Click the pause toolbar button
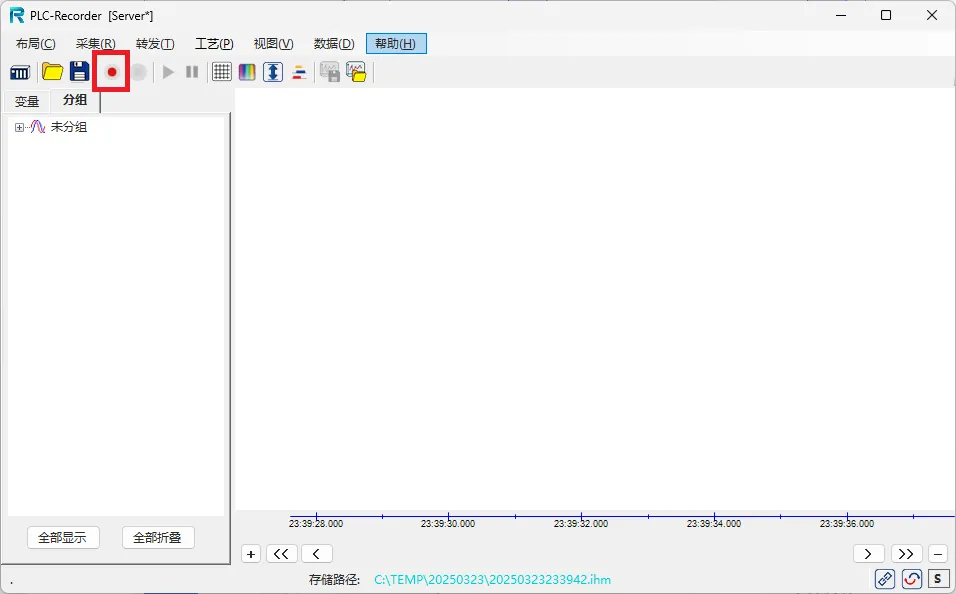This screenshot has width=956, height=594. click(x=192, y=72)
